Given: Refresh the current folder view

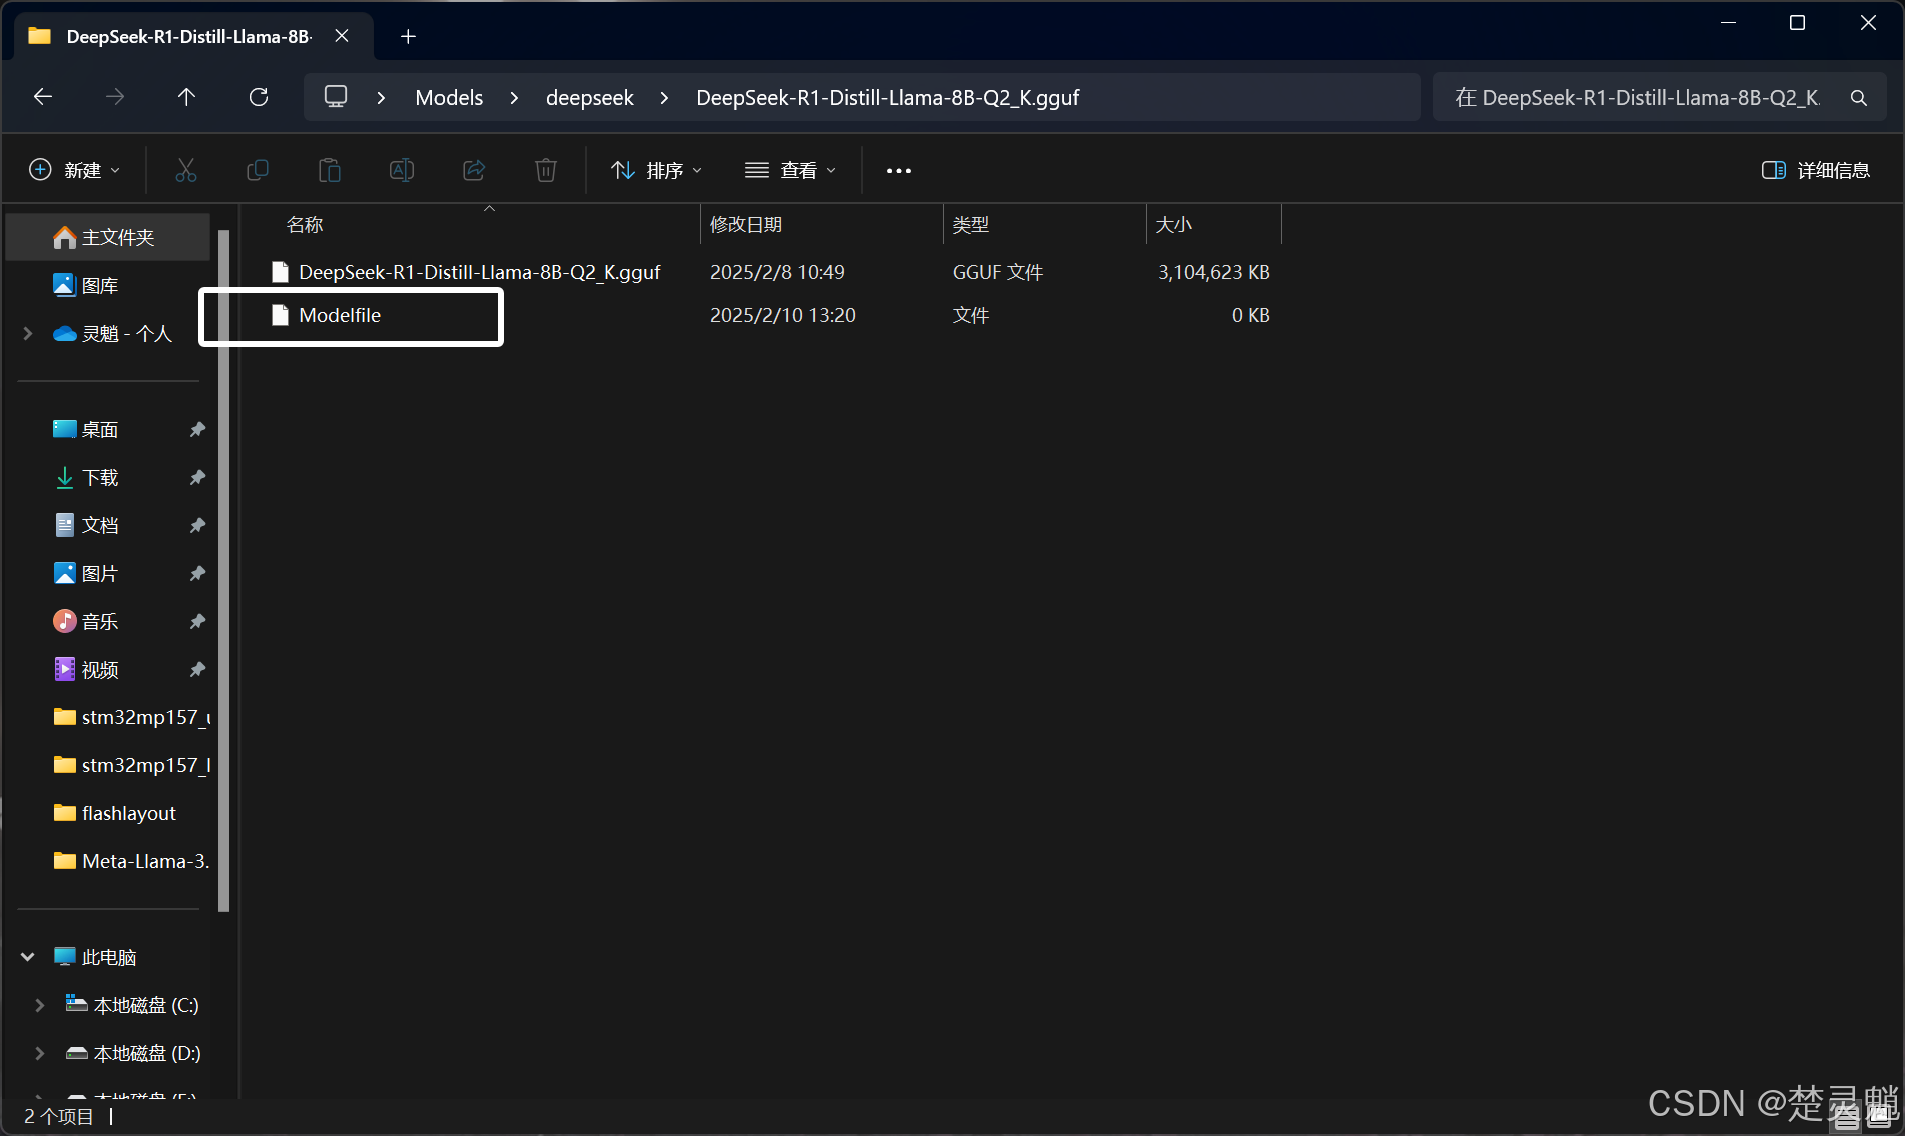Looking at the screenshot, I should point(259,97).
